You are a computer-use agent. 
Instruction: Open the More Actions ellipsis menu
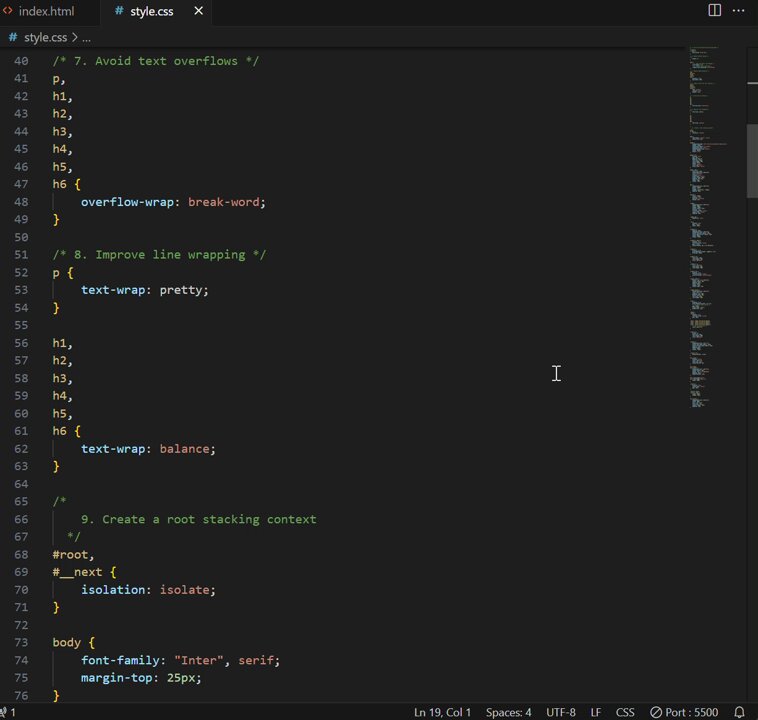[738, 10]
